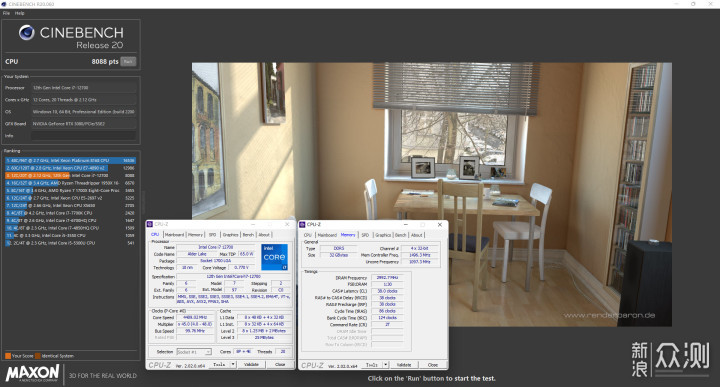This screenshot has height=387, width=720.
Task: Switch to SPD tab in the right CPU-Z window
Action: [x=365, y=235]
